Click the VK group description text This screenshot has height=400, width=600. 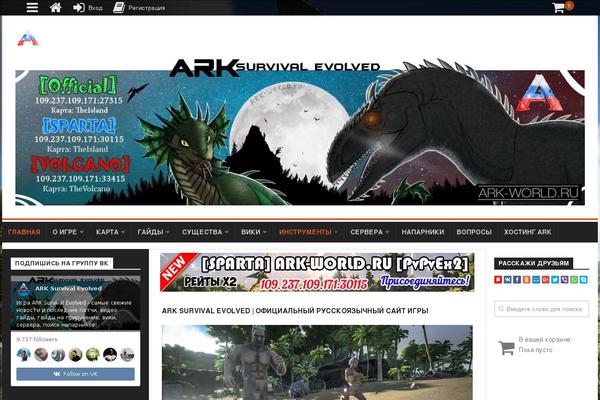pyautogui.click(x=74, y=313)
